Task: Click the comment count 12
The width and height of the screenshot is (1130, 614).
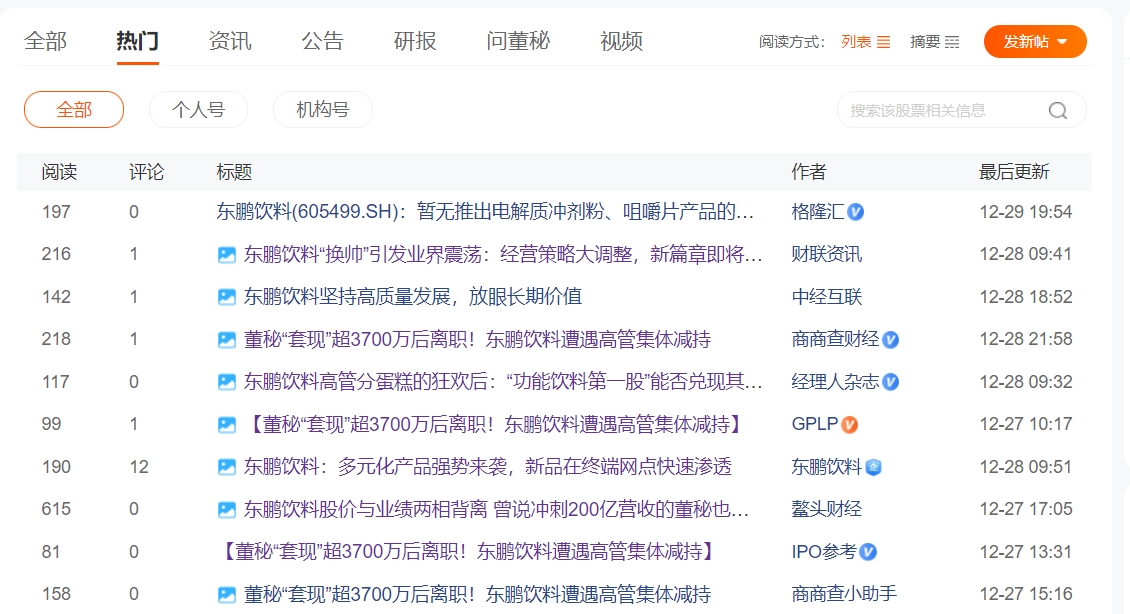Action: [139, 467]
